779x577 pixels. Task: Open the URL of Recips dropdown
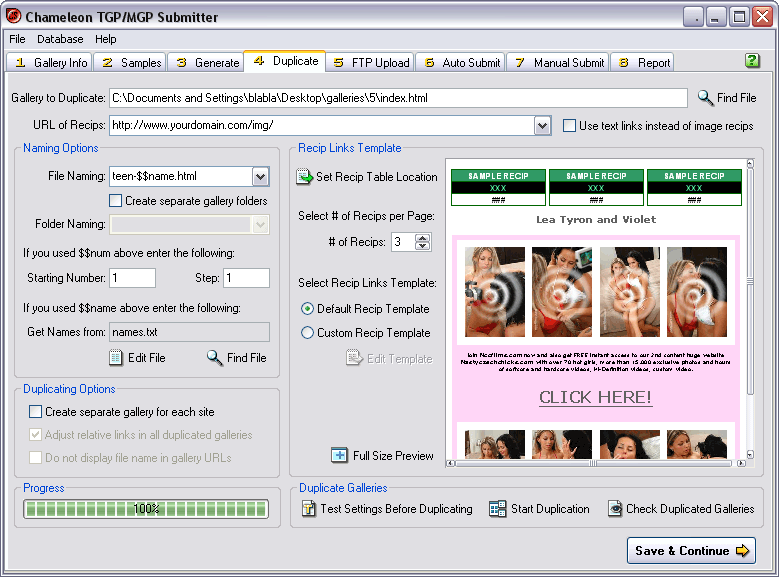tap(543, 126)
